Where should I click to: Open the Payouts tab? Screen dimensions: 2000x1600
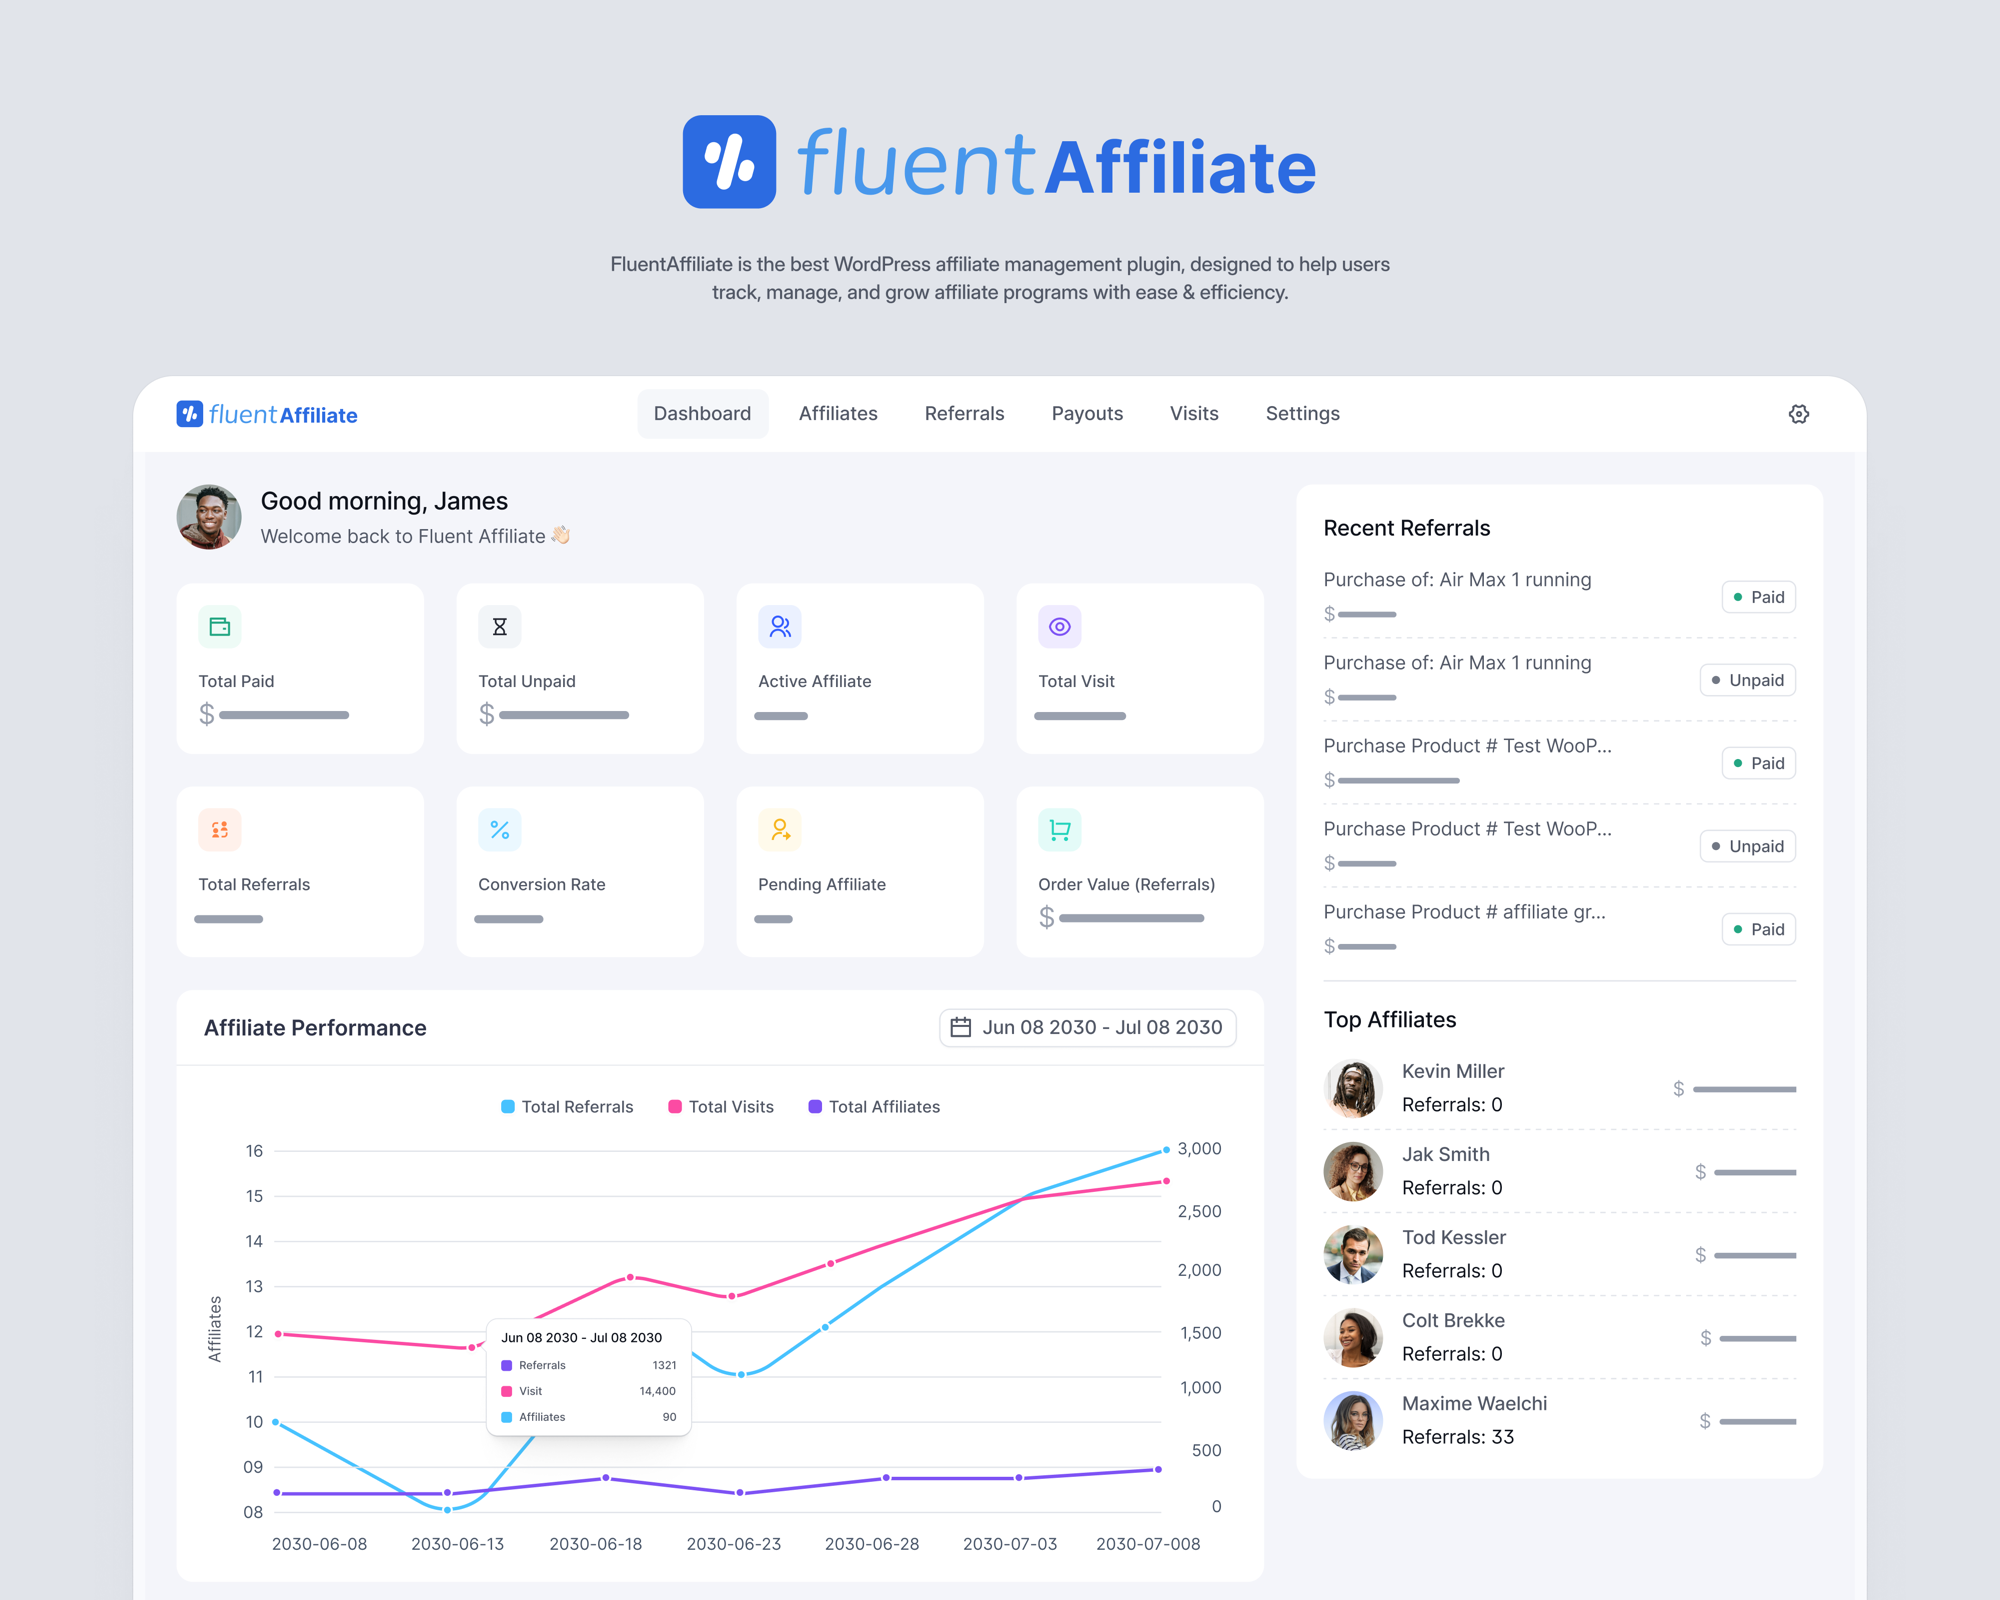[x=1087, y=414]
